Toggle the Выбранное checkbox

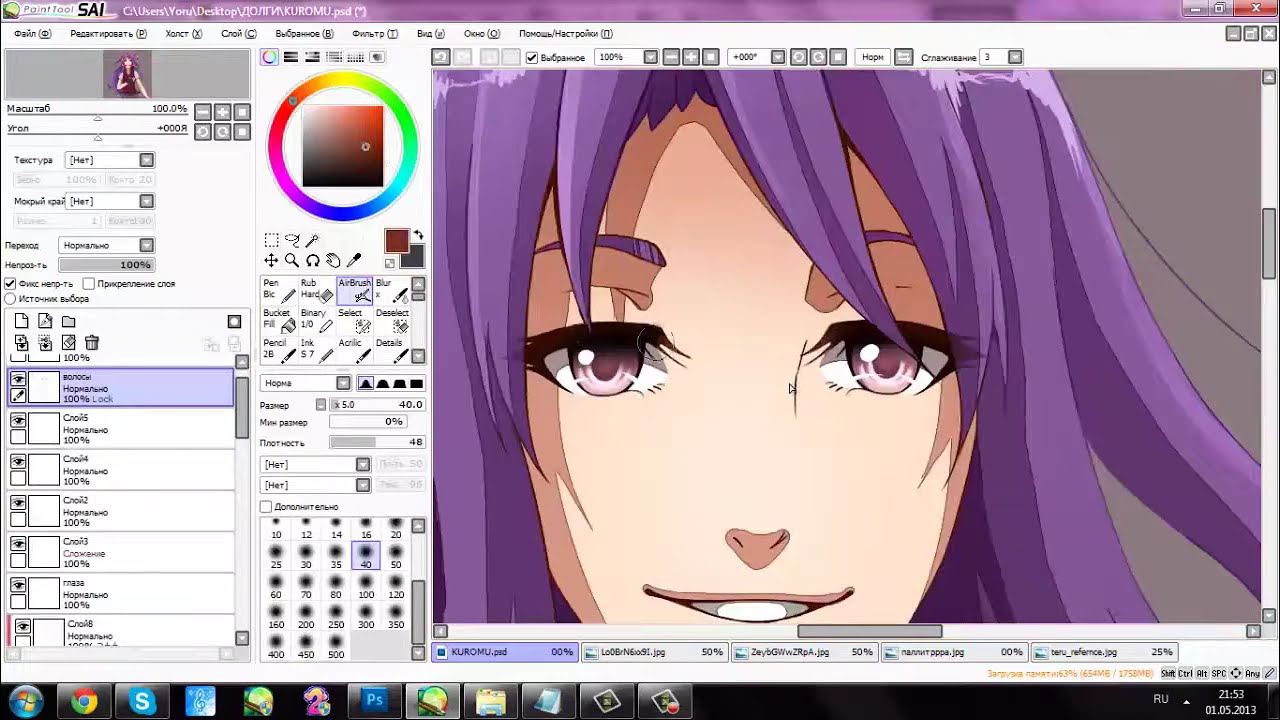[x=532, y=57]
